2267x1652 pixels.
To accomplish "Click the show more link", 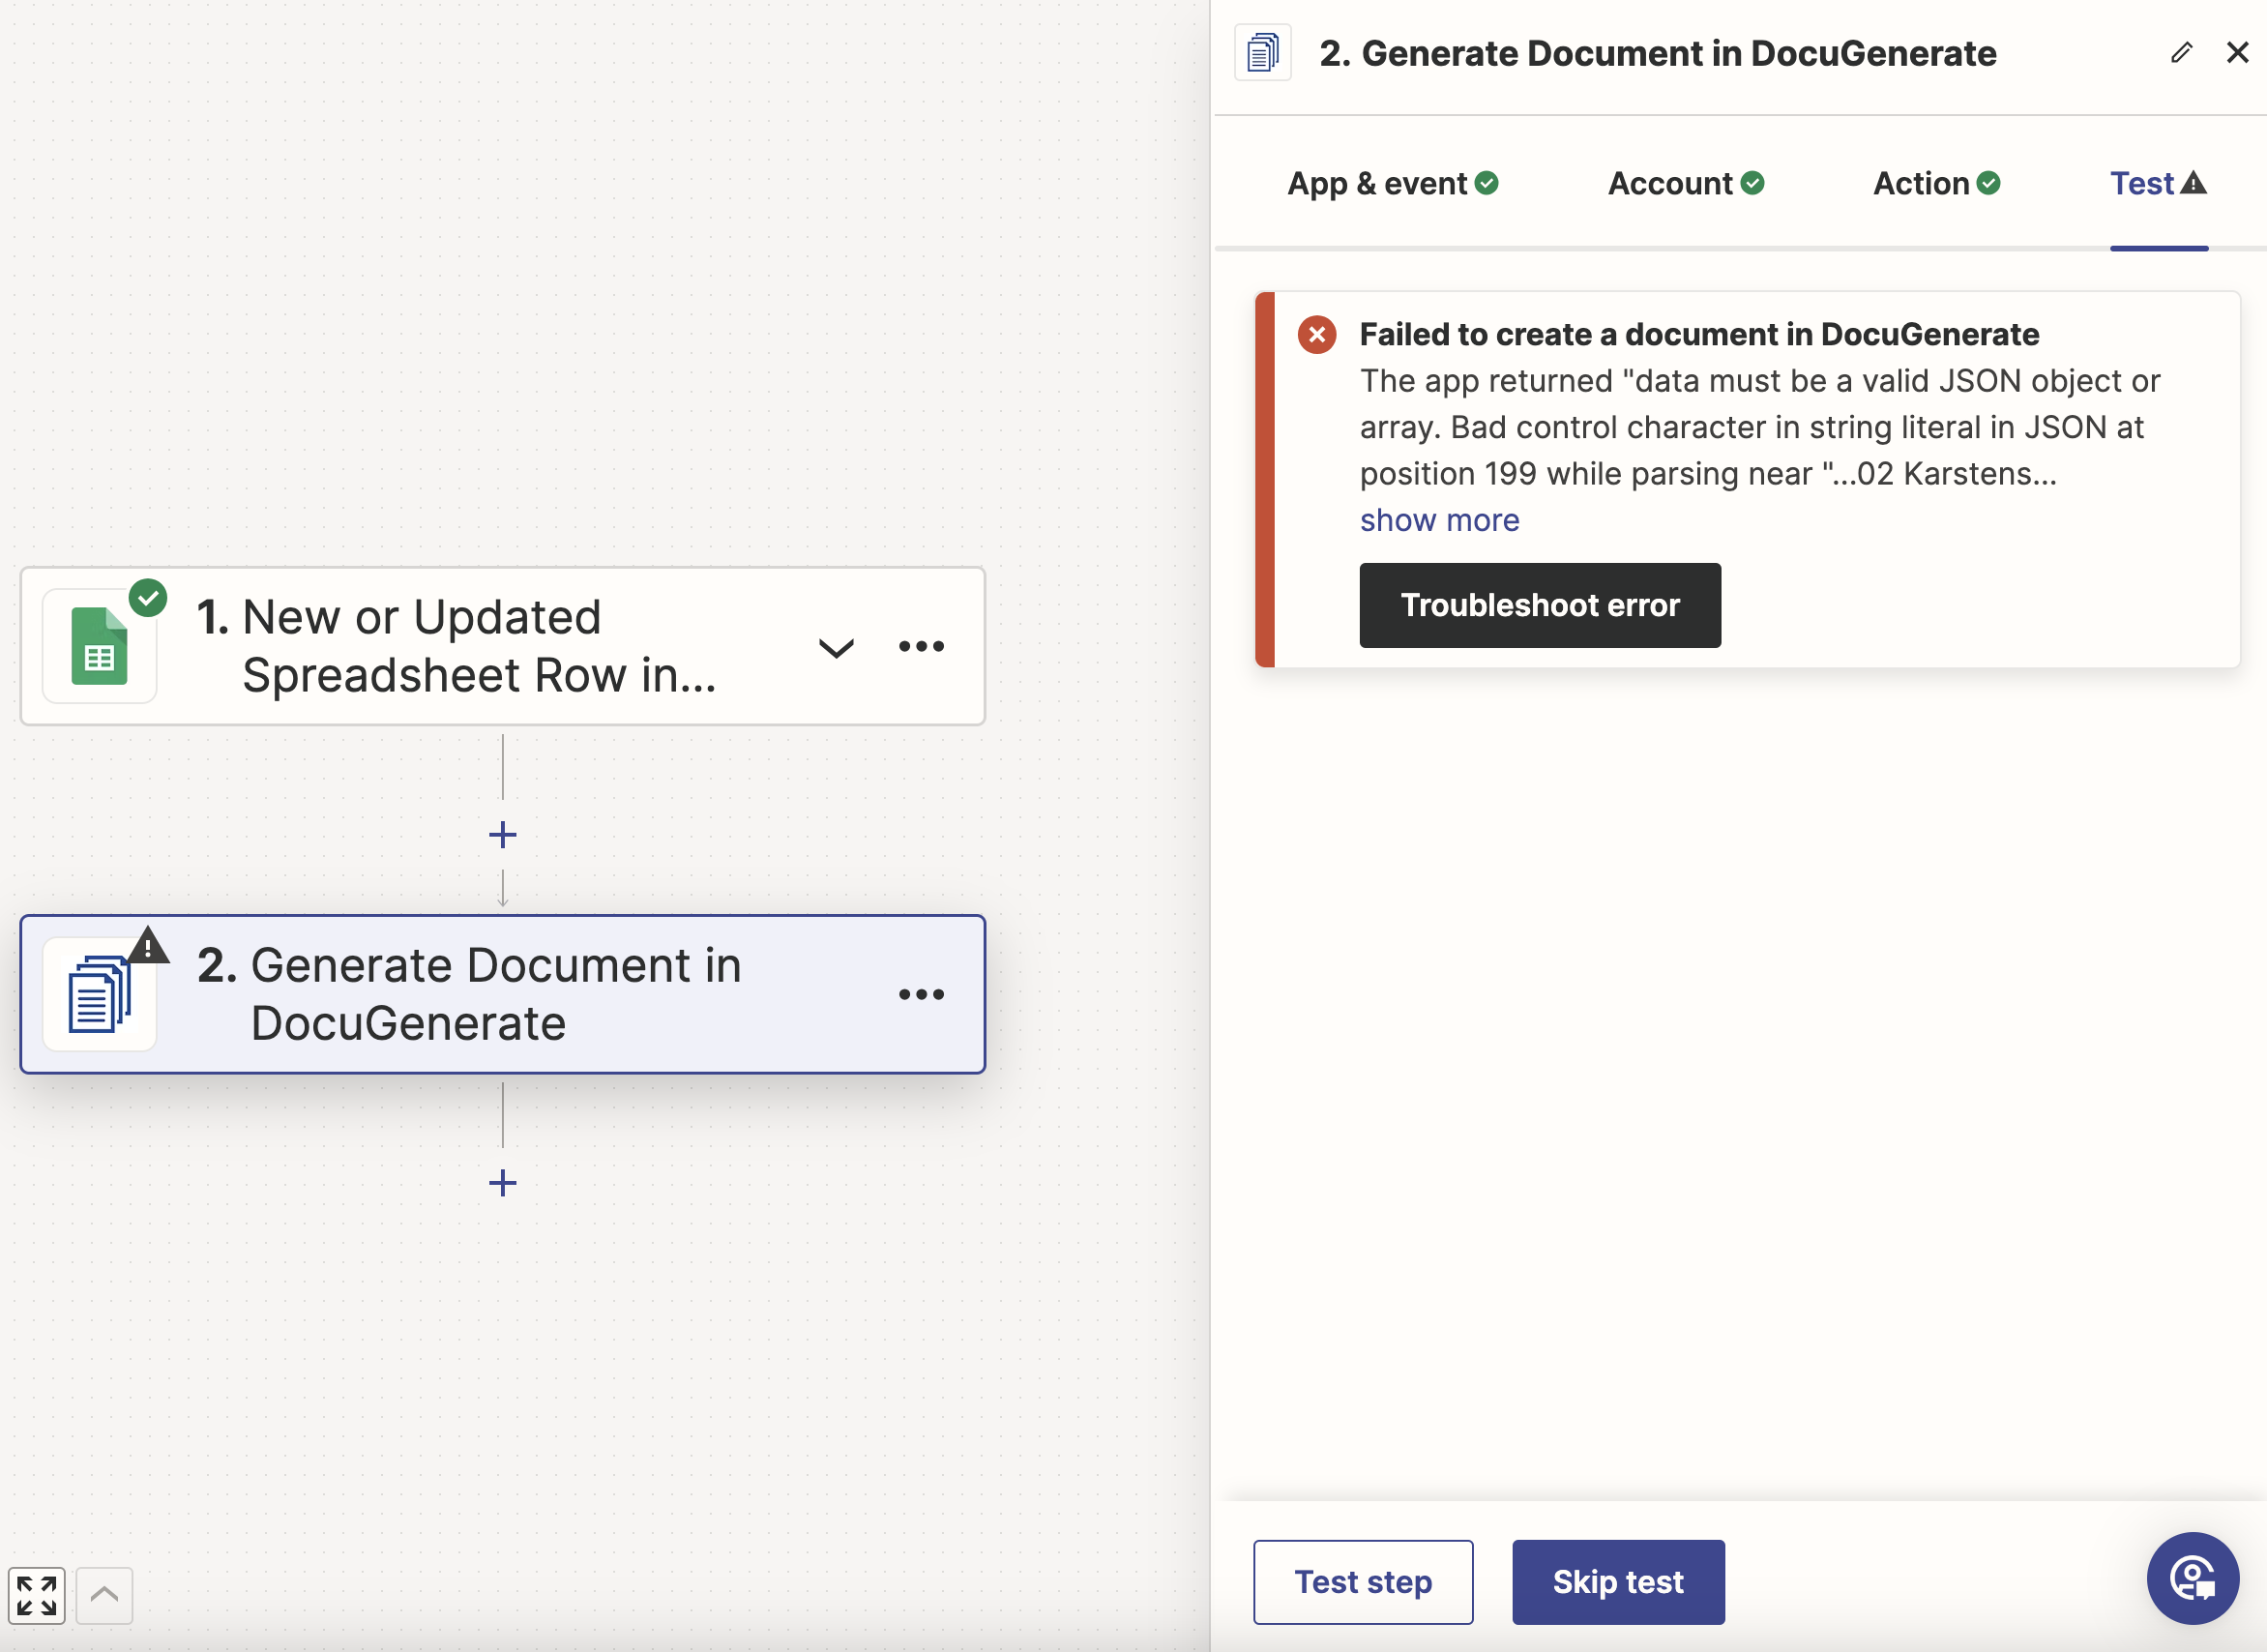I will pyautogui.click(x=1439, y=520).
